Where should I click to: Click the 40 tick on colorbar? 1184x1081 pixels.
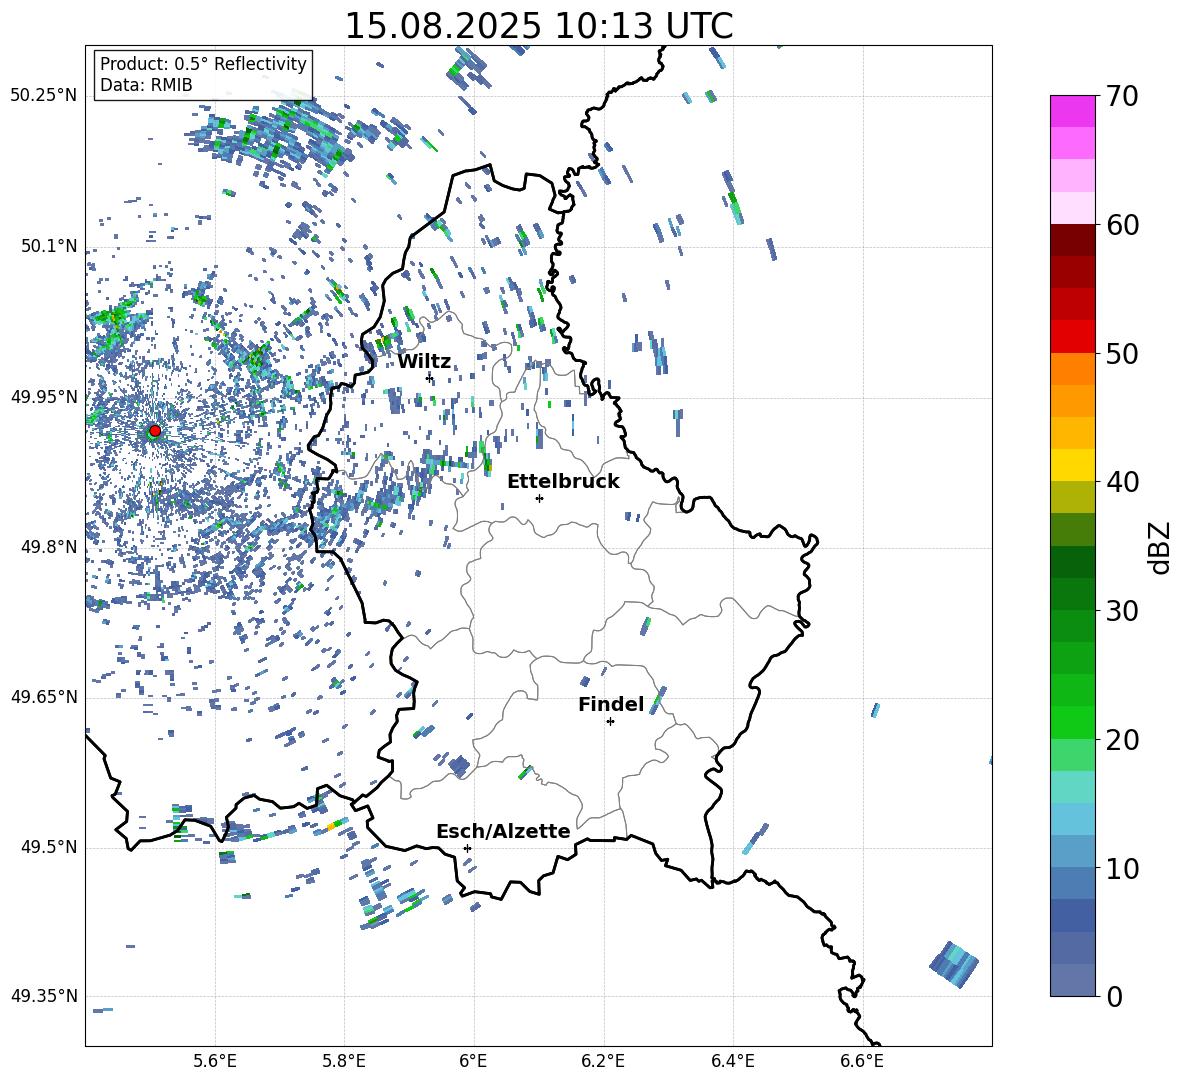[1122, 482]
